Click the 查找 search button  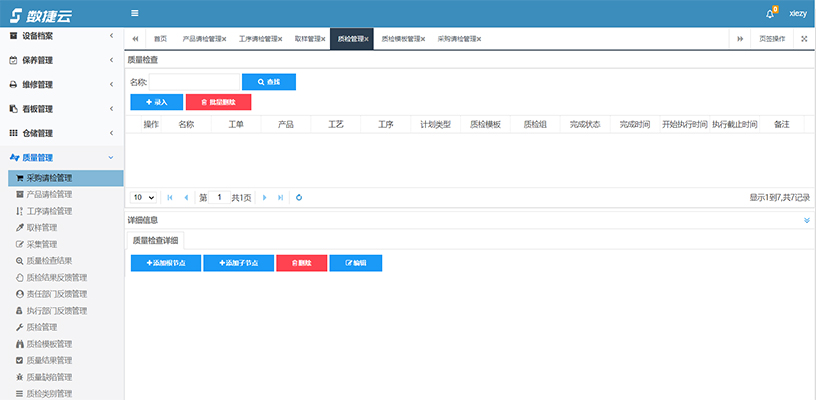pos(269,82)
